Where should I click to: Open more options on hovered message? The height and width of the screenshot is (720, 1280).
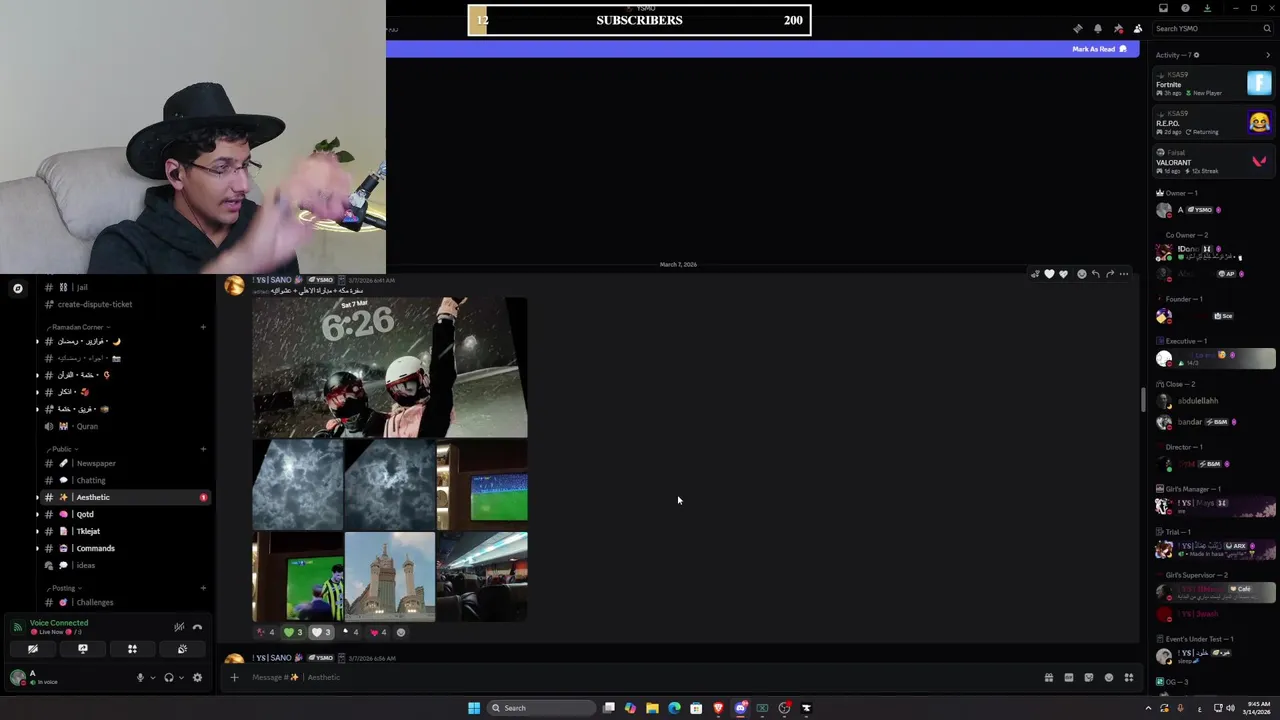point(1124,274)
